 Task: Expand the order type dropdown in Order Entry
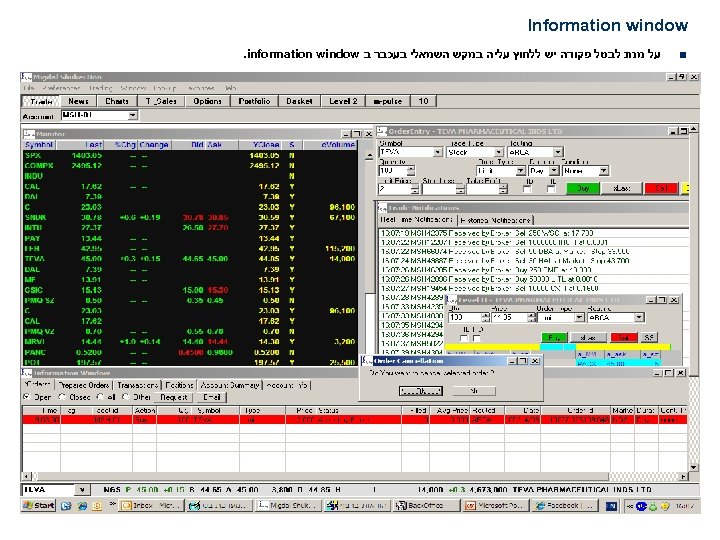tap(520, 171)
